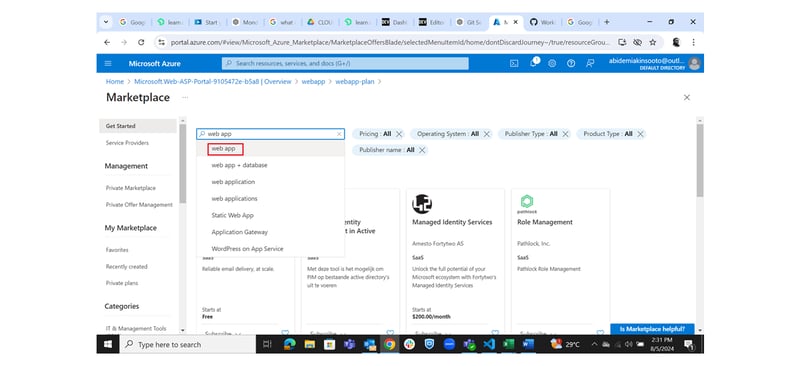Open the Azure portal hamburger menu
Viewport: 800px width, 366px height.
tap(108, 64)
